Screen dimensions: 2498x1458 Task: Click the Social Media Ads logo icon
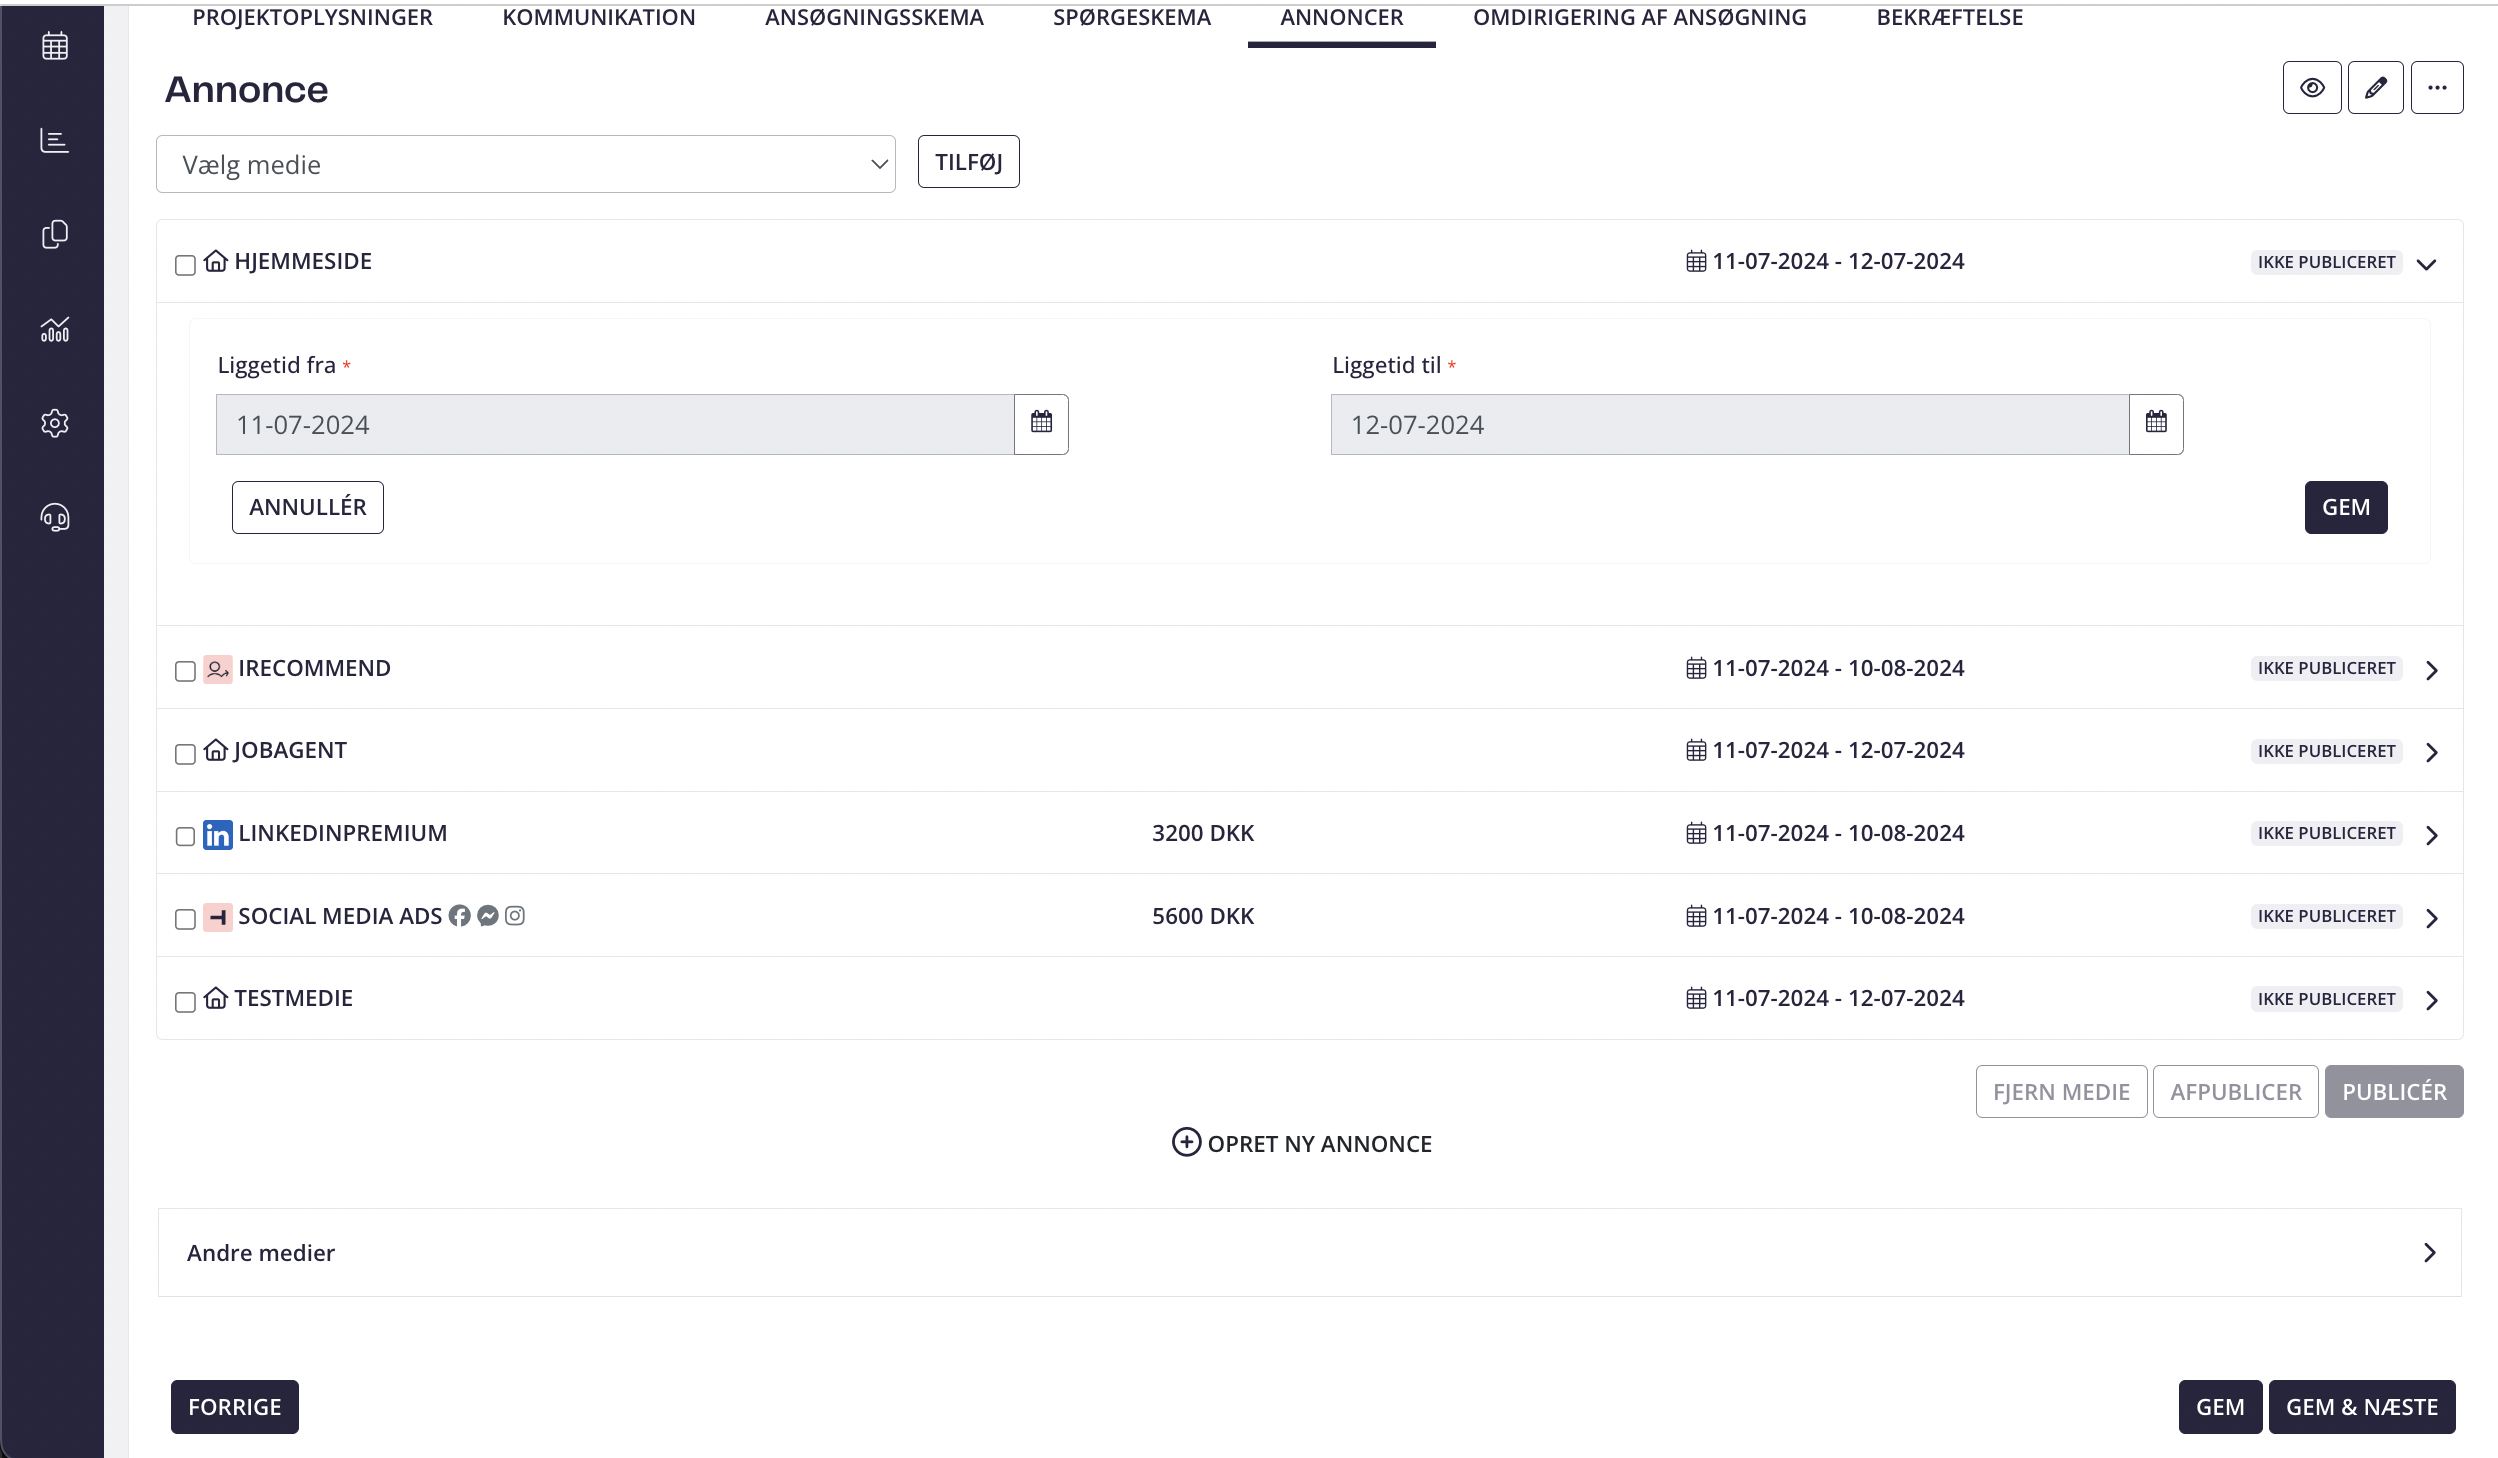click(218, 917)
